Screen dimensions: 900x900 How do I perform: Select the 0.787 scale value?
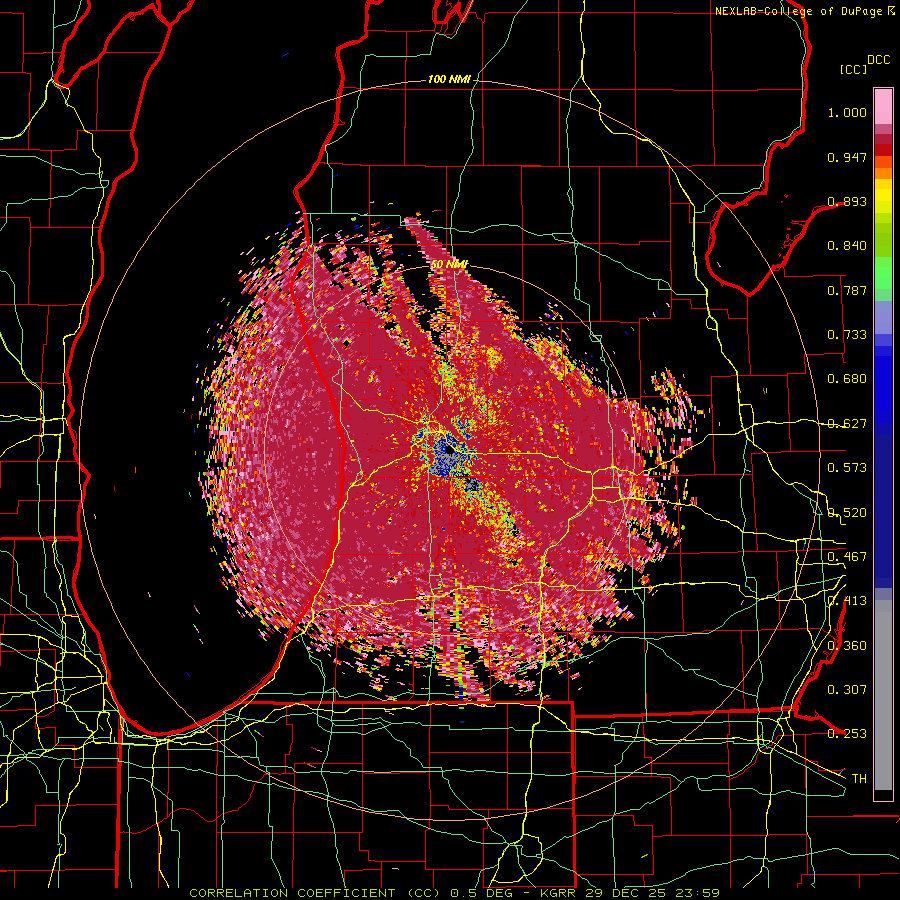[847, 290]
